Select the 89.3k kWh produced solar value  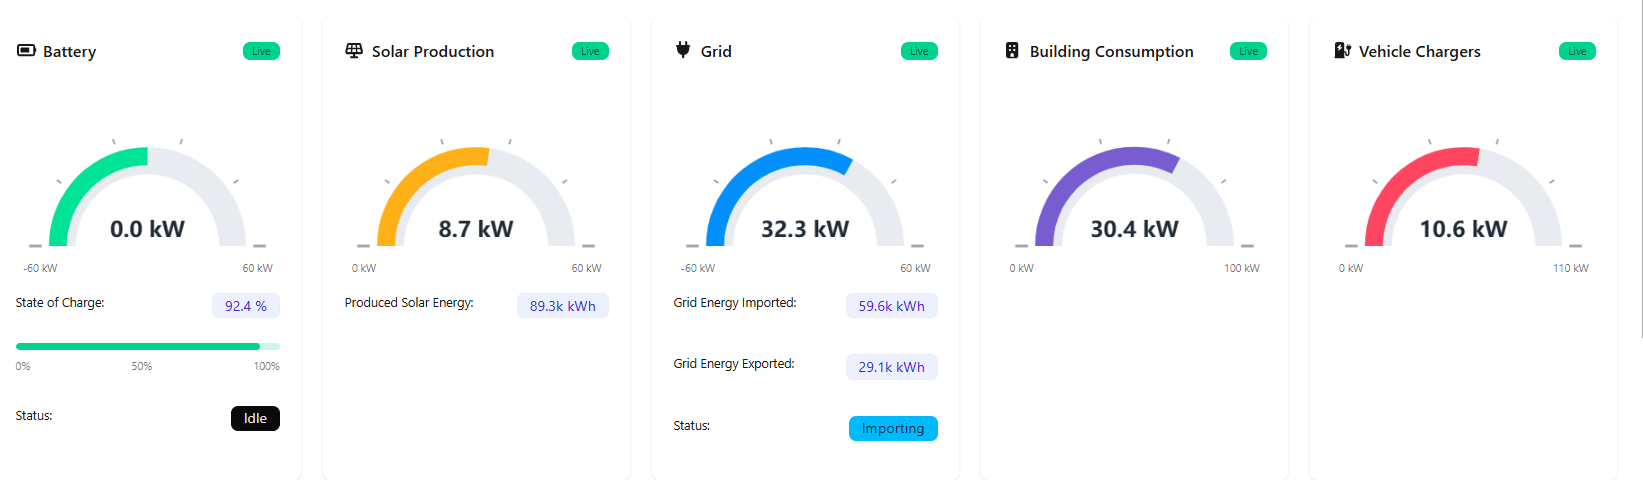coord(562,306)
